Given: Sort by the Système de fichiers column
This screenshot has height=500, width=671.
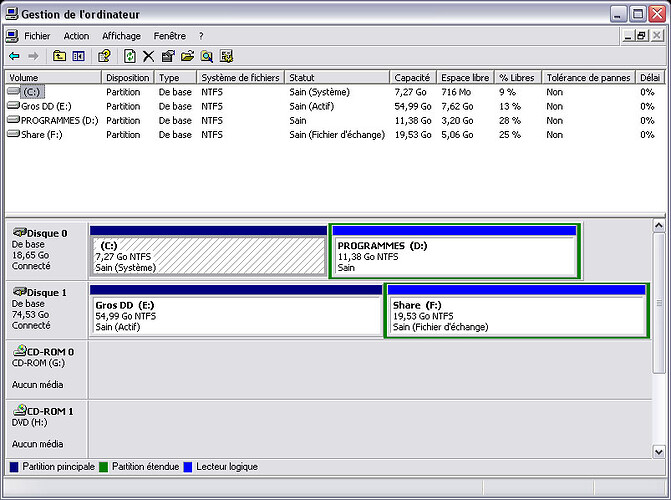Looking at the screenshot, I should click(240, 77).
